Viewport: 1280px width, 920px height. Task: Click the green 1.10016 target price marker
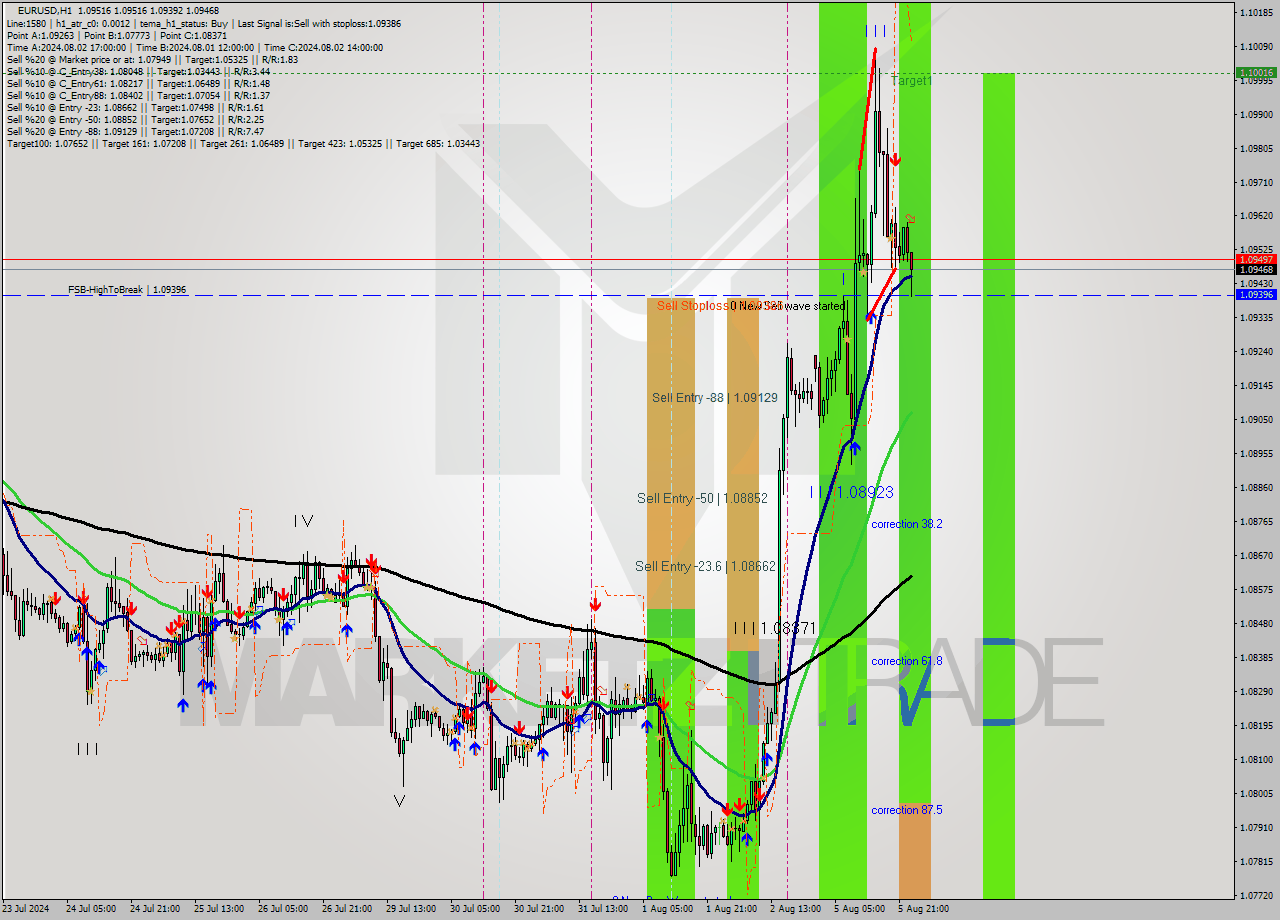tap(1253, 73)
